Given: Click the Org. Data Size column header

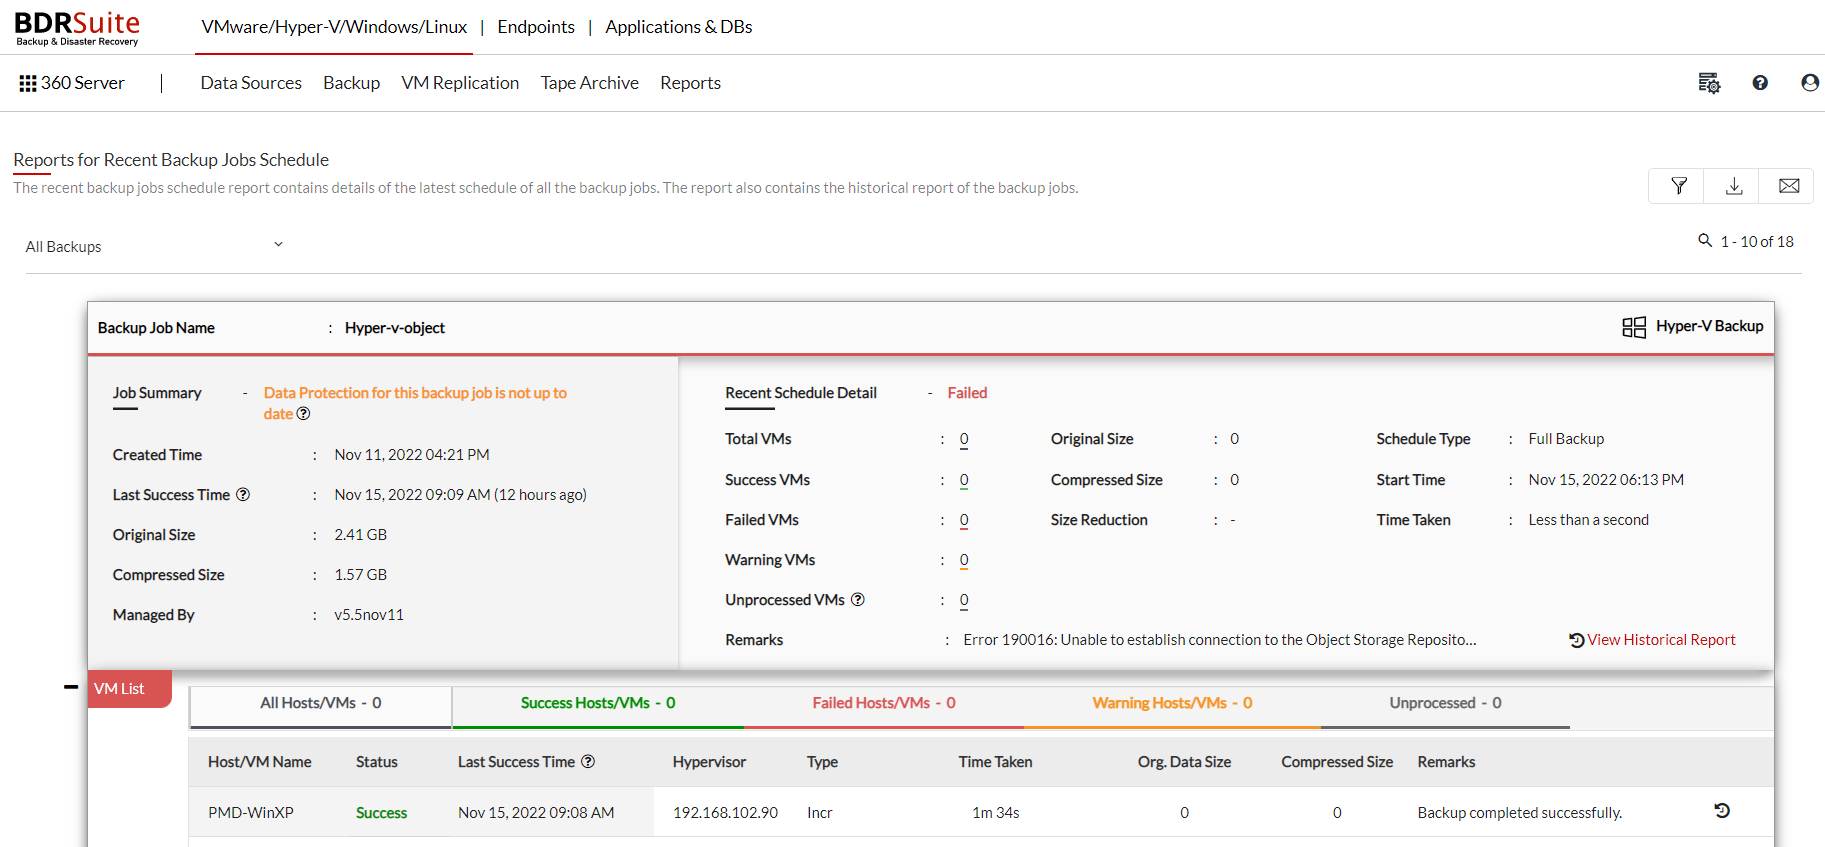Looking at the screenshot, I should point(1184,762).
